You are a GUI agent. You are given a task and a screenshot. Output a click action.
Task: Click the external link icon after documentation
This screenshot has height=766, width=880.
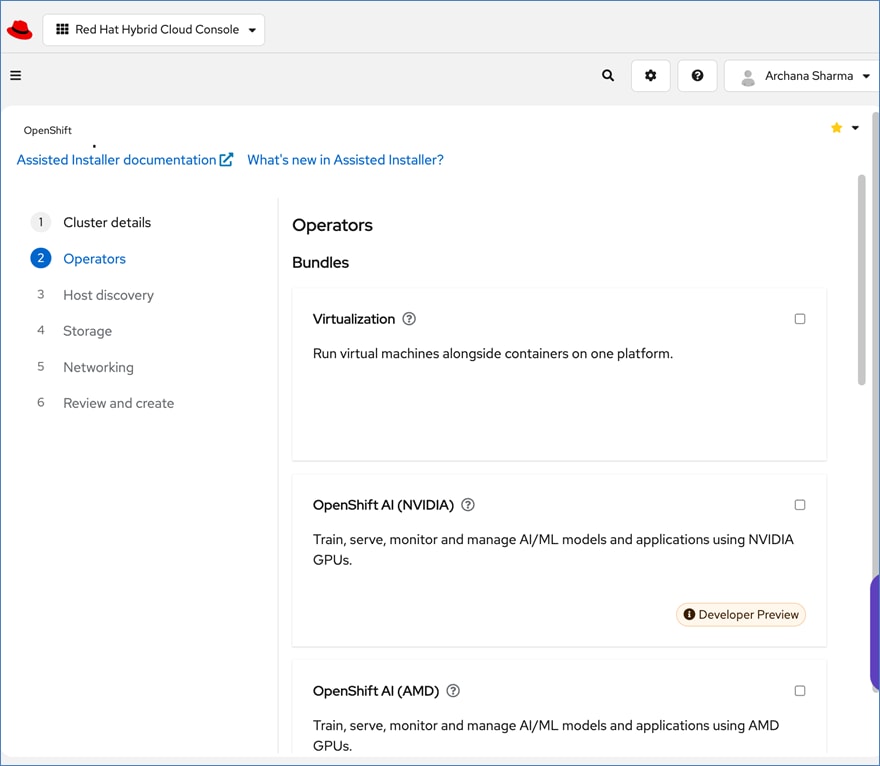tap(226, 160)
